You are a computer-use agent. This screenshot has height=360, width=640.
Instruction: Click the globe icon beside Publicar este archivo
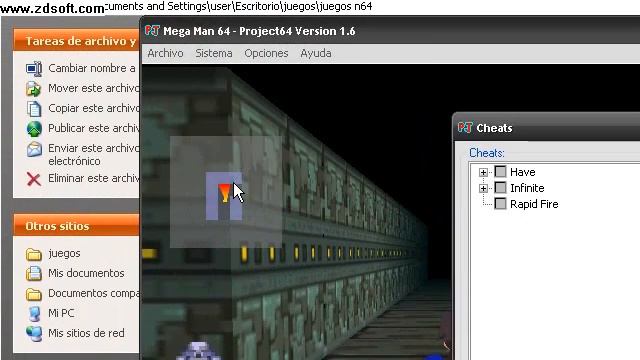tap(34, 128)
